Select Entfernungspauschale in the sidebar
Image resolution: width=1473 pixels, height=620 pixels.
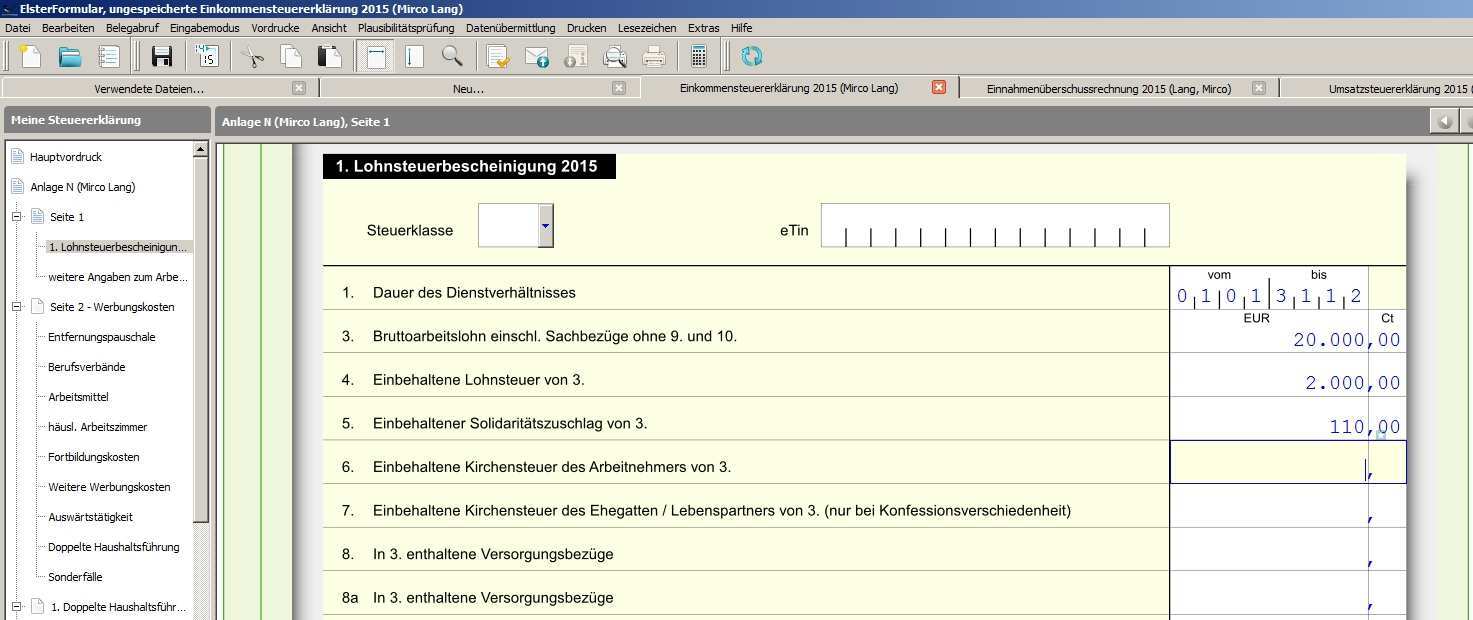click(101, 337)
